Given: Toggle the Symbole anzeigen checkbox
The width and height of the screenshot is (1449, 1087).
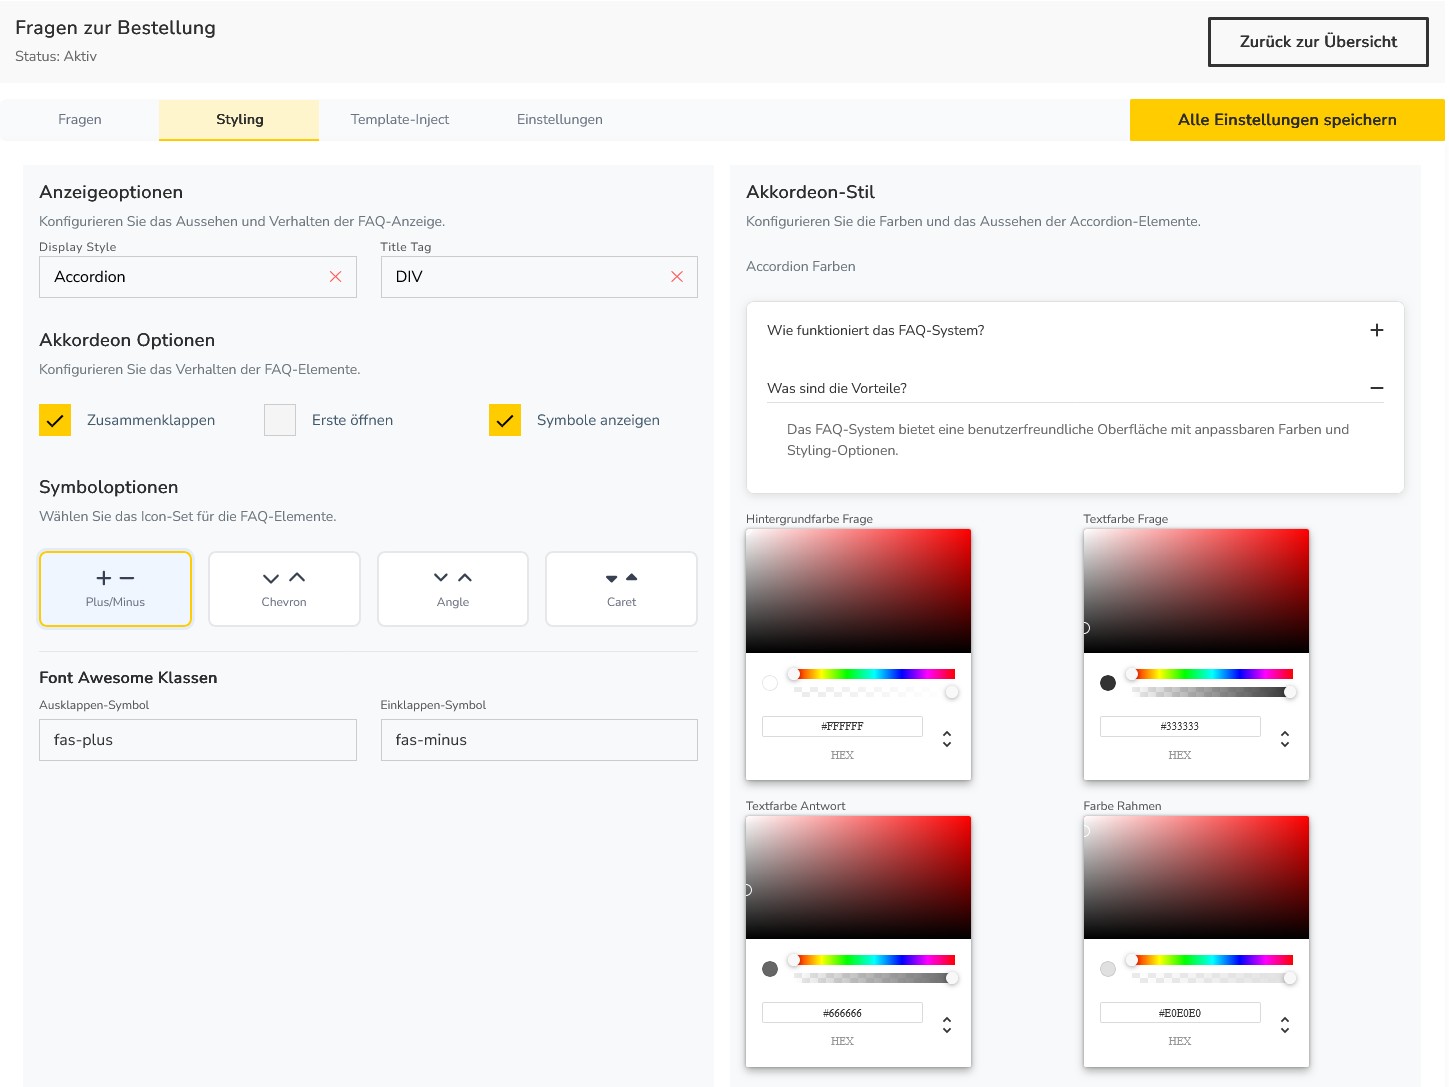Looking at the screenshot, I should [505, 420].
